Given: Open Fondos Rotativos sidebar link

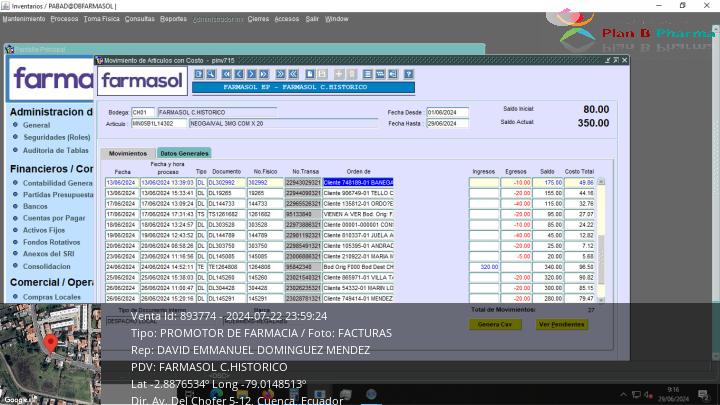Looking at the screenshot, I should [51, 242].
